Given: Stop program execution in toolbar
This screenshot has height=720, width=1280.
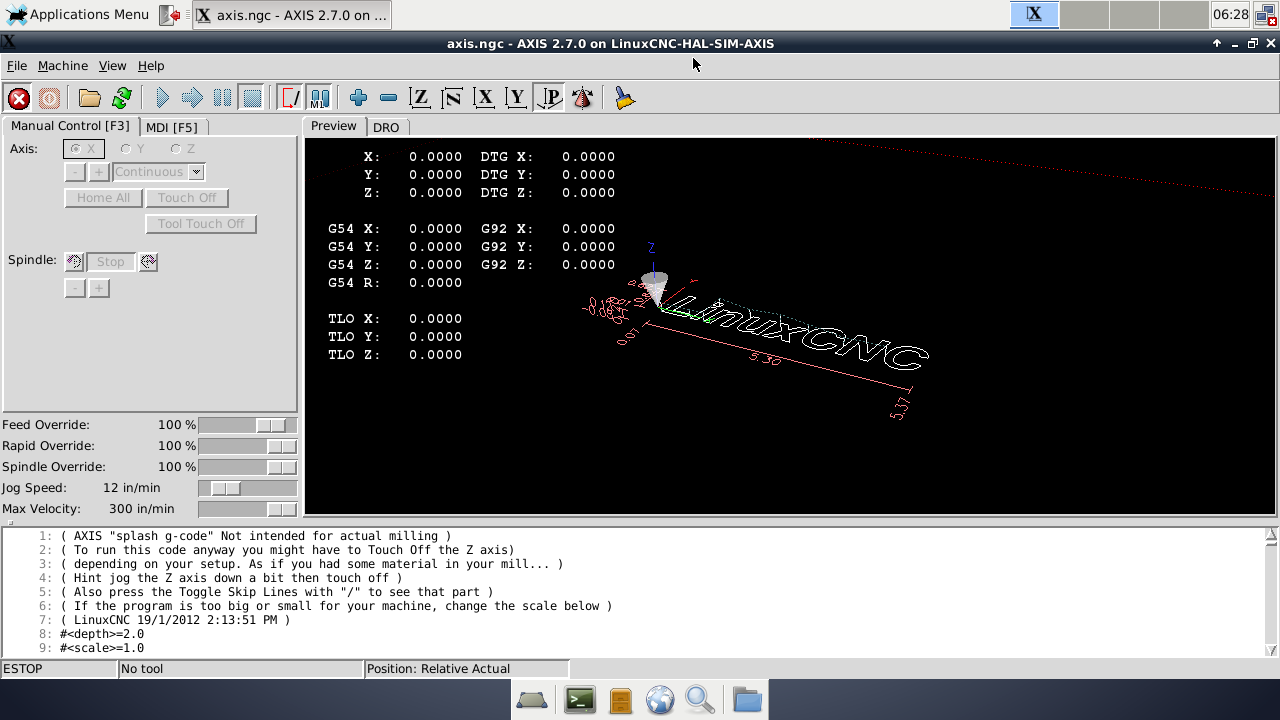Looking at the screenshot, I should [x=252, y=98].
